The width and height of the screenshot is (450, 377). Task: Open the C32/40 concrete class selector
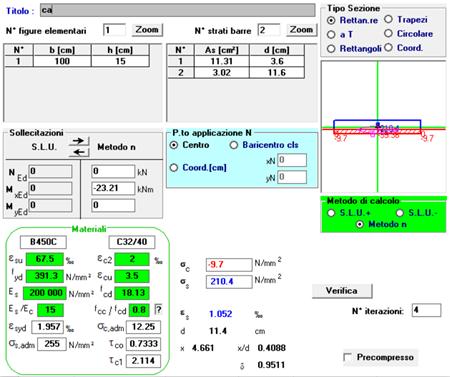point(132,242)
